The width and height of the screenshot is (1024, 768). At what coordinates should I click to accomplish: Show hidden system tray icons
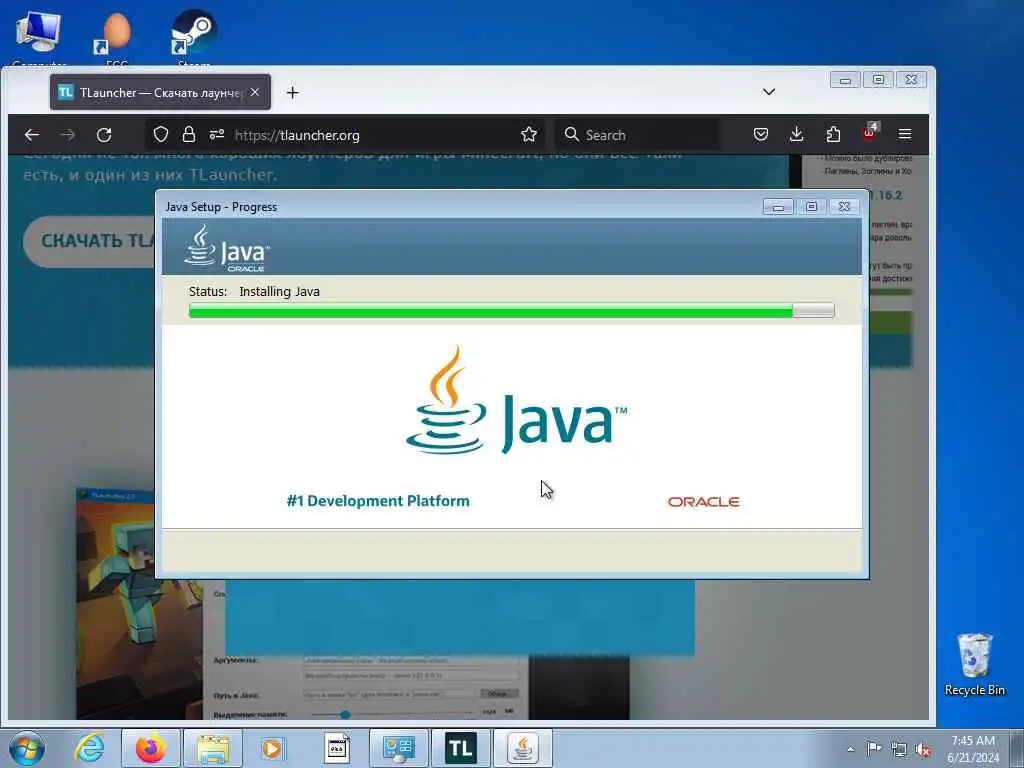850,749
